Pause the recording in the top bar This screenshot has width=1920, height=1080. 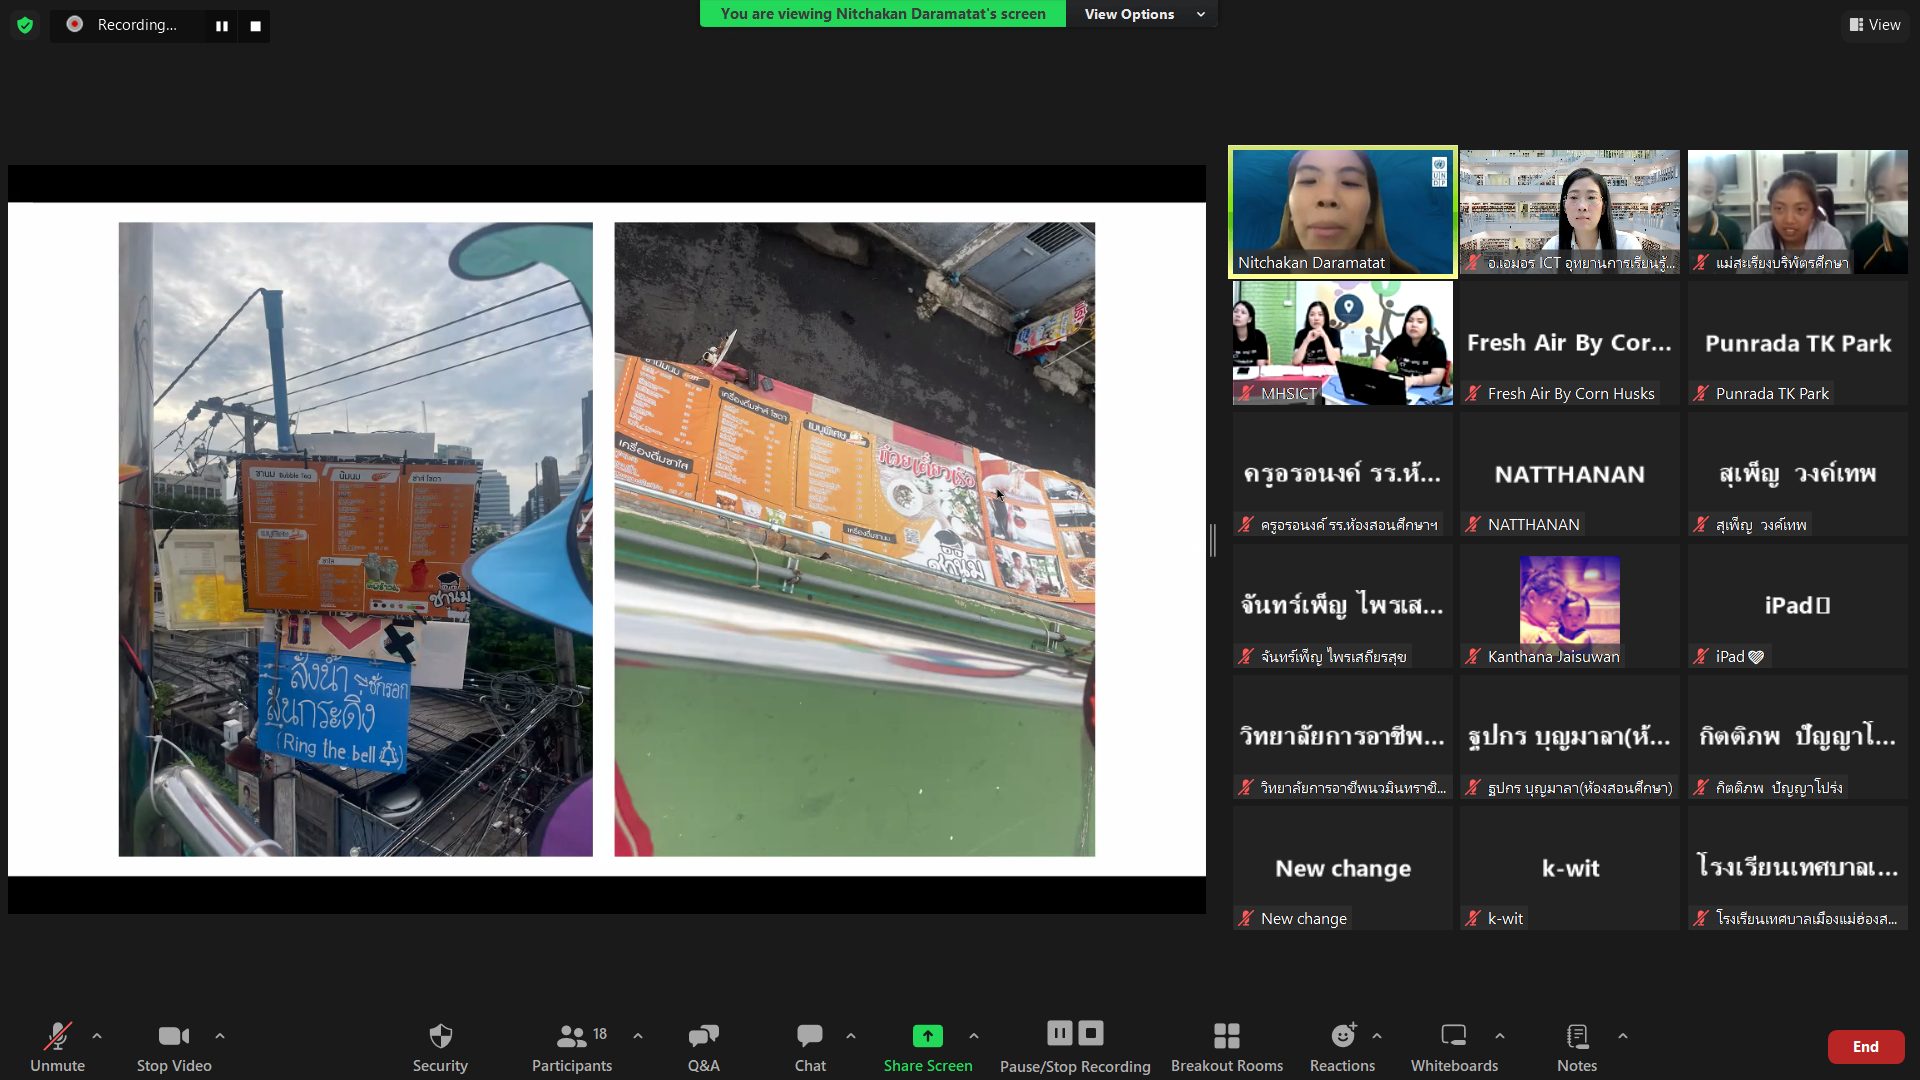[222, 26]
